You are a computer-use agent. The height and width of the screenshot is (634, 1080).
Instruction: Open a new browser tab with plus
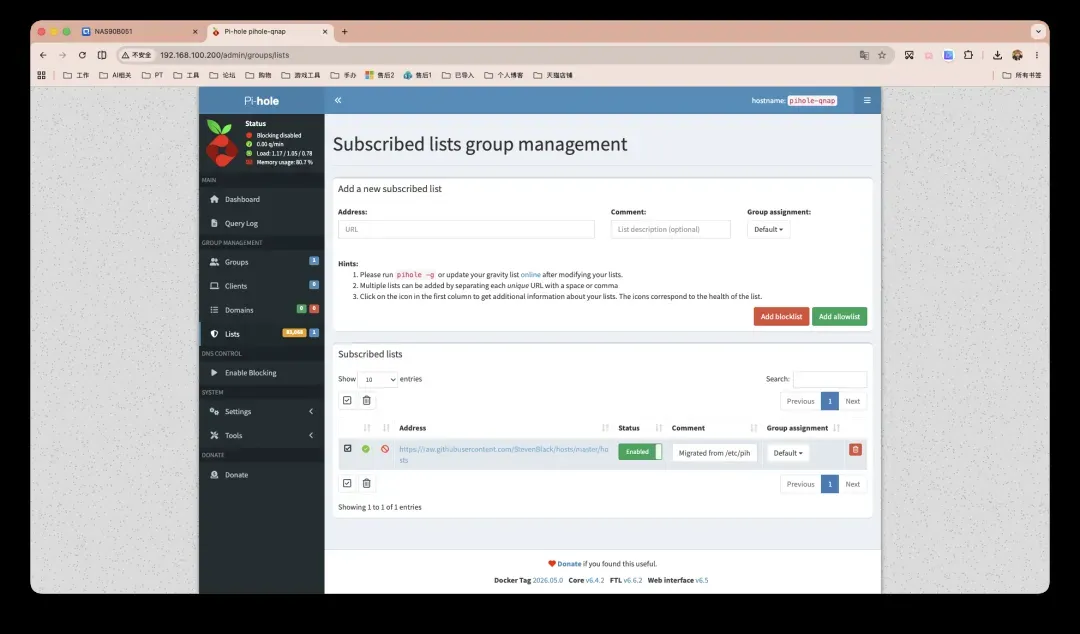click(x=344, y=32)
